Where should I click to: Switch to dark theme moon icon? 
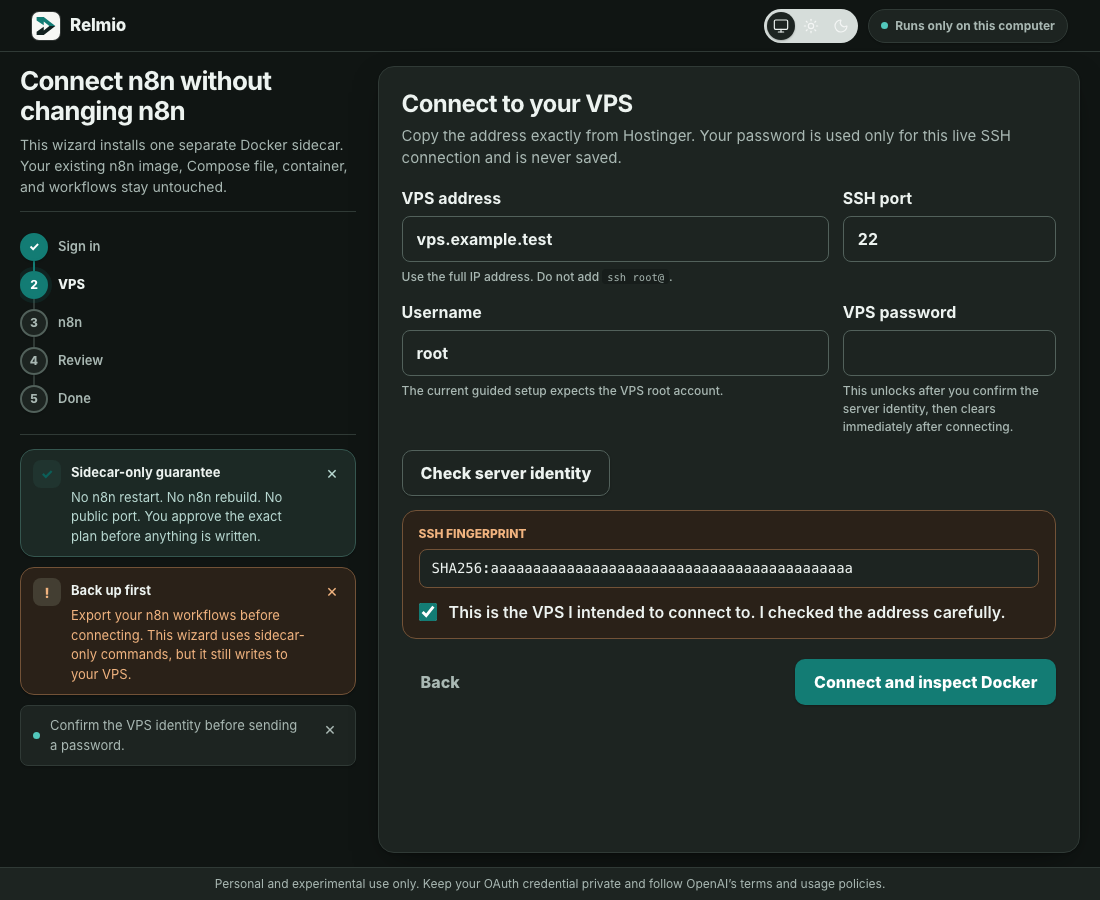[x=840, y=26]
